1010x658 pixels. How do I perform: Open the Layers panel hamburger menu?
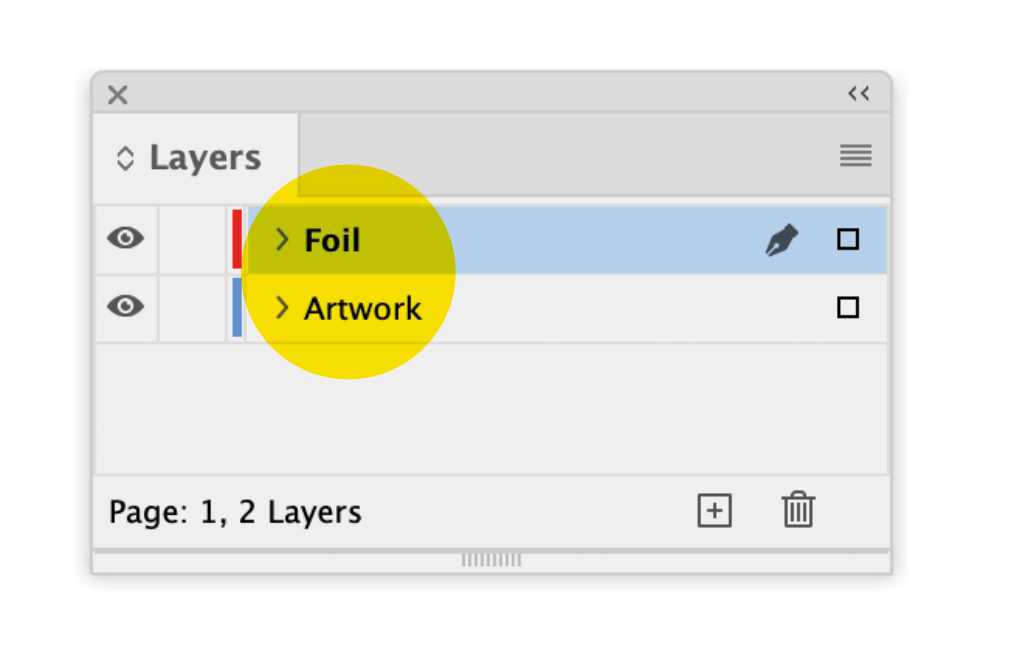(855, 155)
